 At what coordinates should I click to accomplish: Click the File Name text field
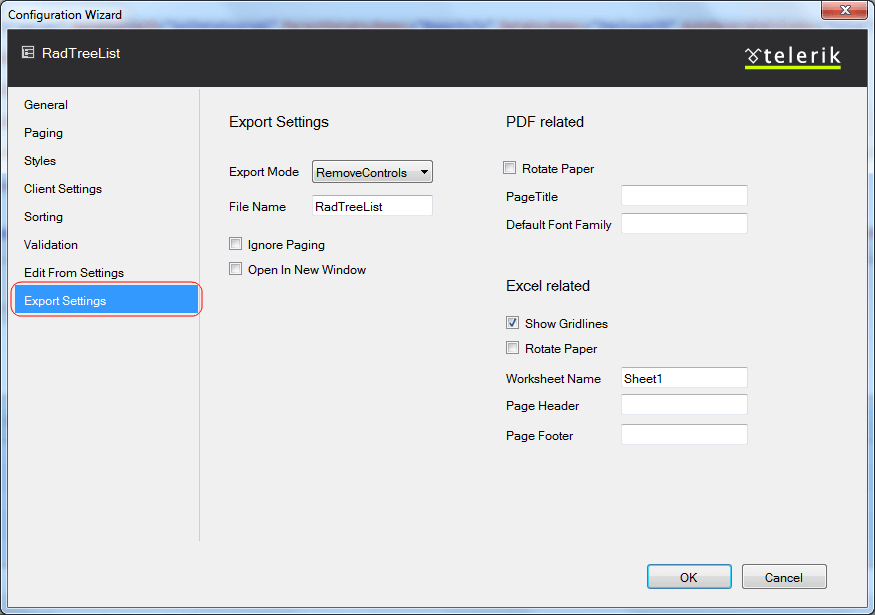(372, 206)
